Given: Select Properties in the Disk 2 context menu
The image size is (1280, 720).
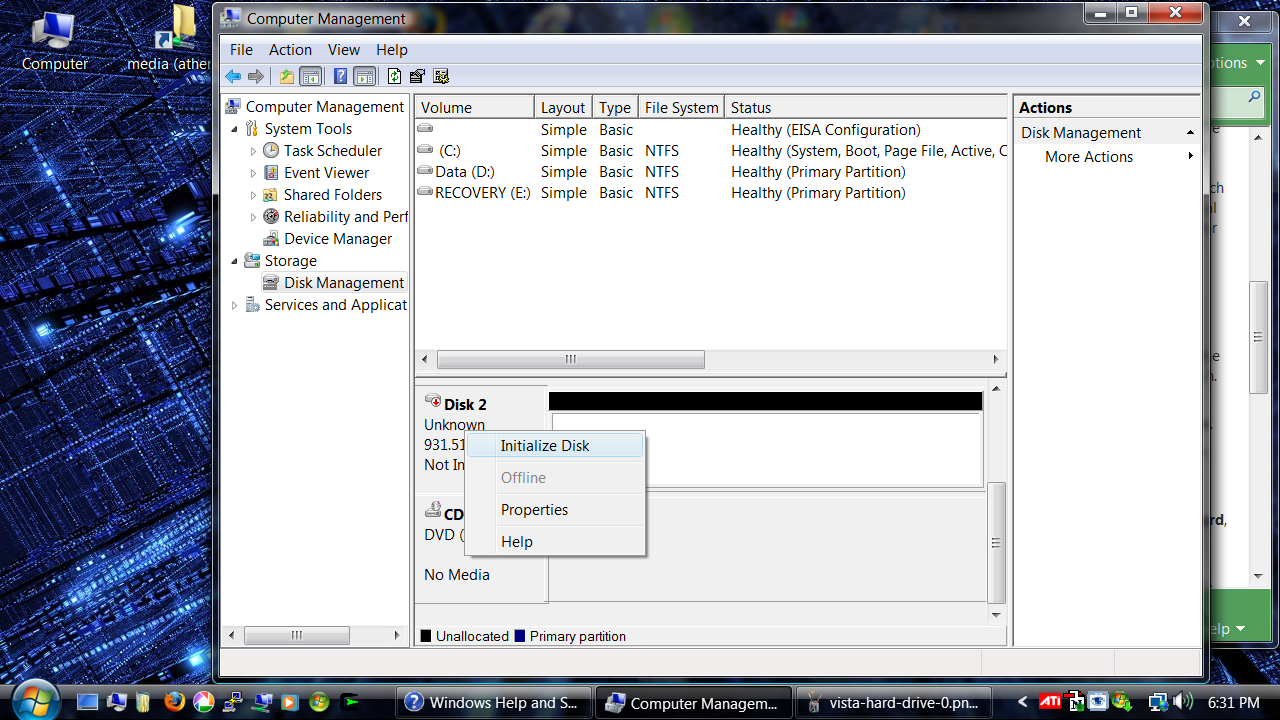Looking at the screenshot, I should coord(534,509).
